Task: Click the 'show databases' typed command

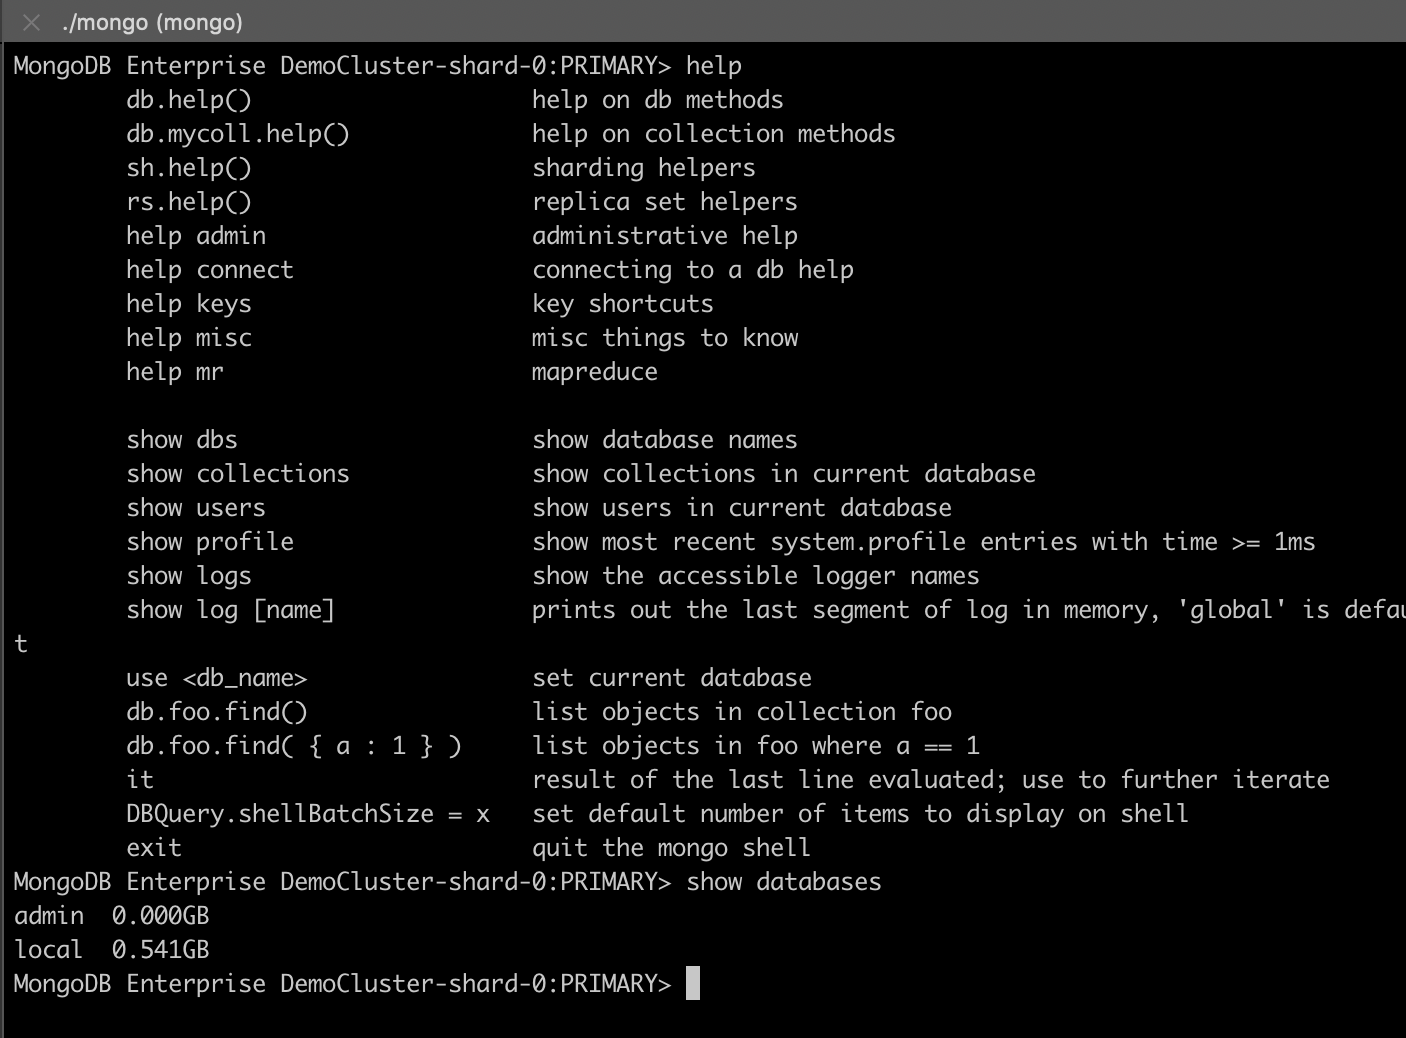Action: [x=784, y=882]
